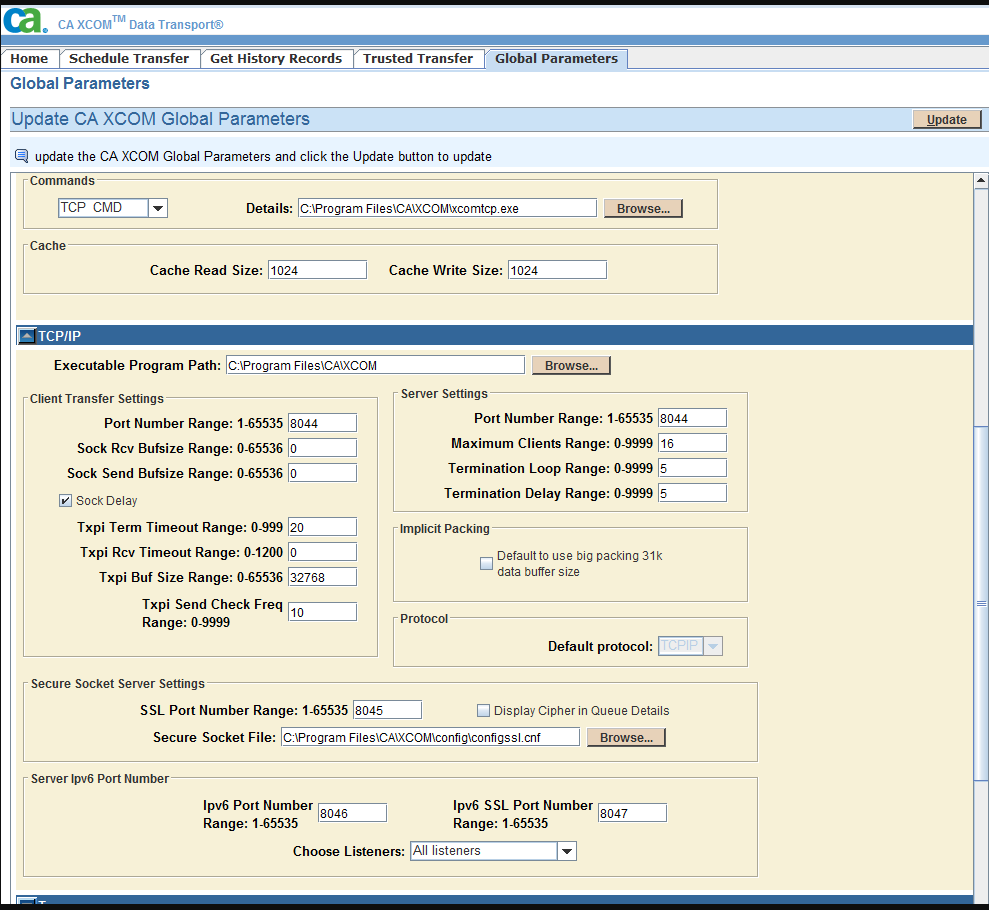Browse for Executable Program Path
The image size is (989, 910).
571,365
